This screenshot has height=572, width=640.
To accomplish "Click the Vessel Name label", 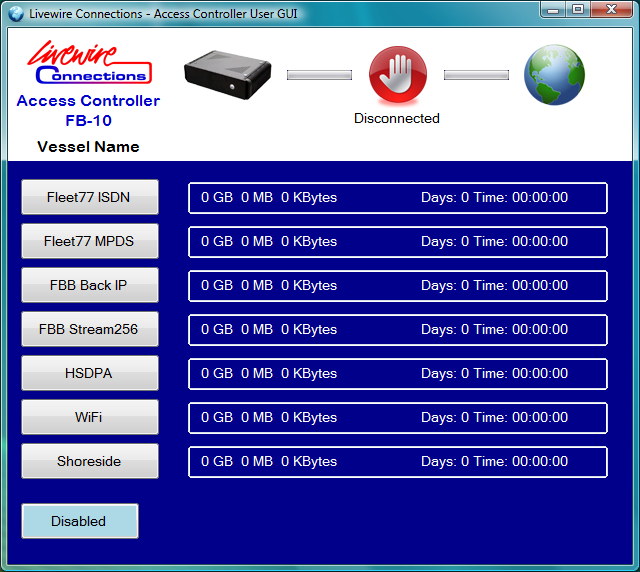I will point(88,147).
